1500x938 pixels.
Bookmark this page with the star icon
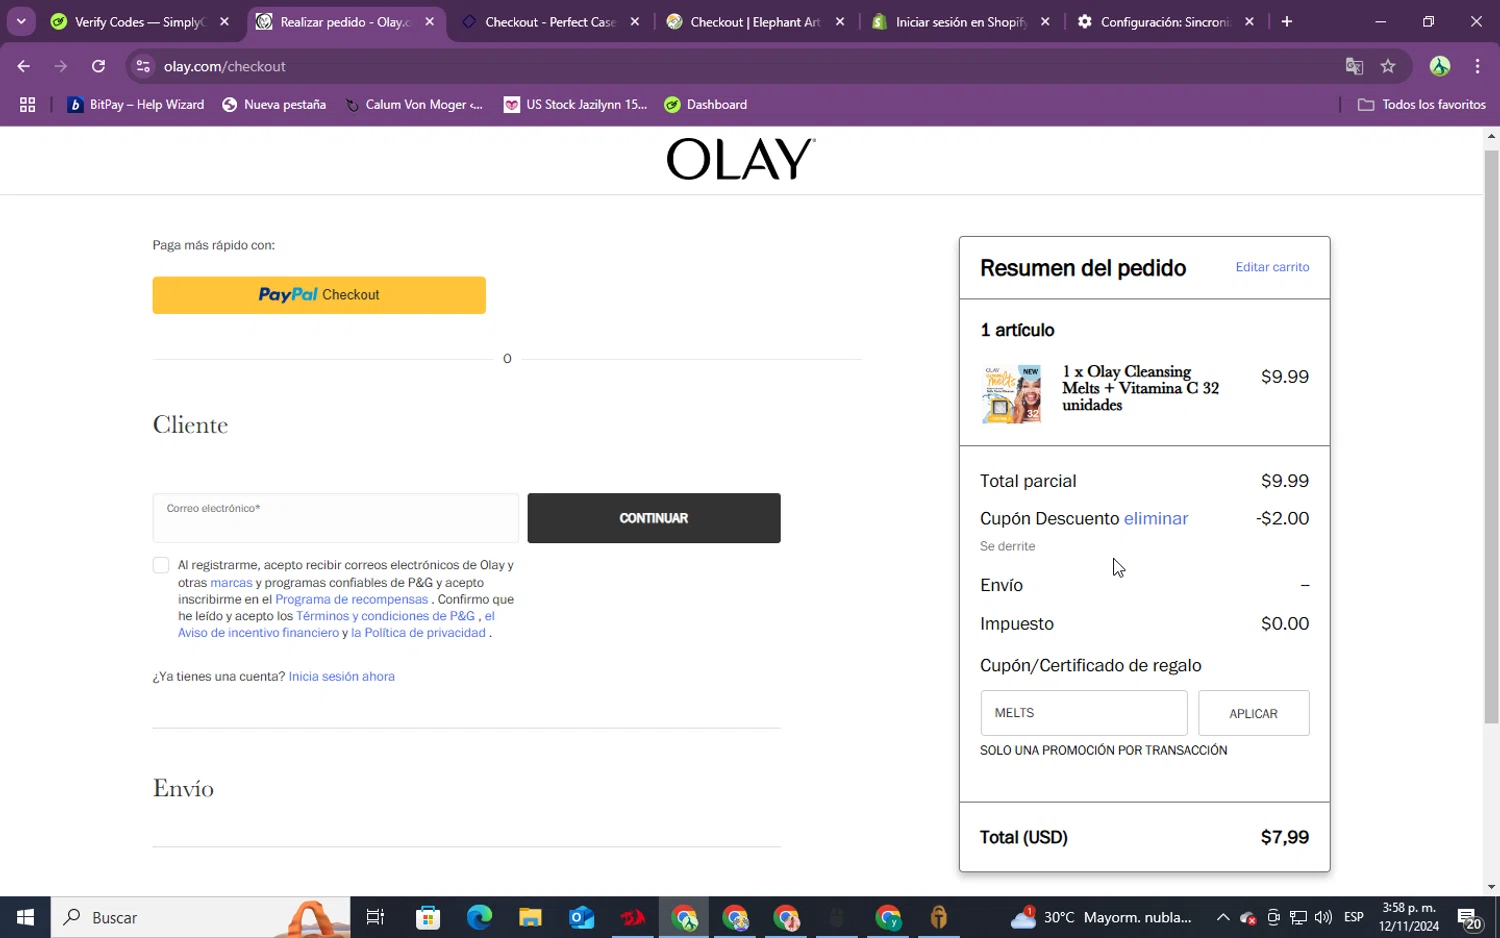[x=1388, y=66]
